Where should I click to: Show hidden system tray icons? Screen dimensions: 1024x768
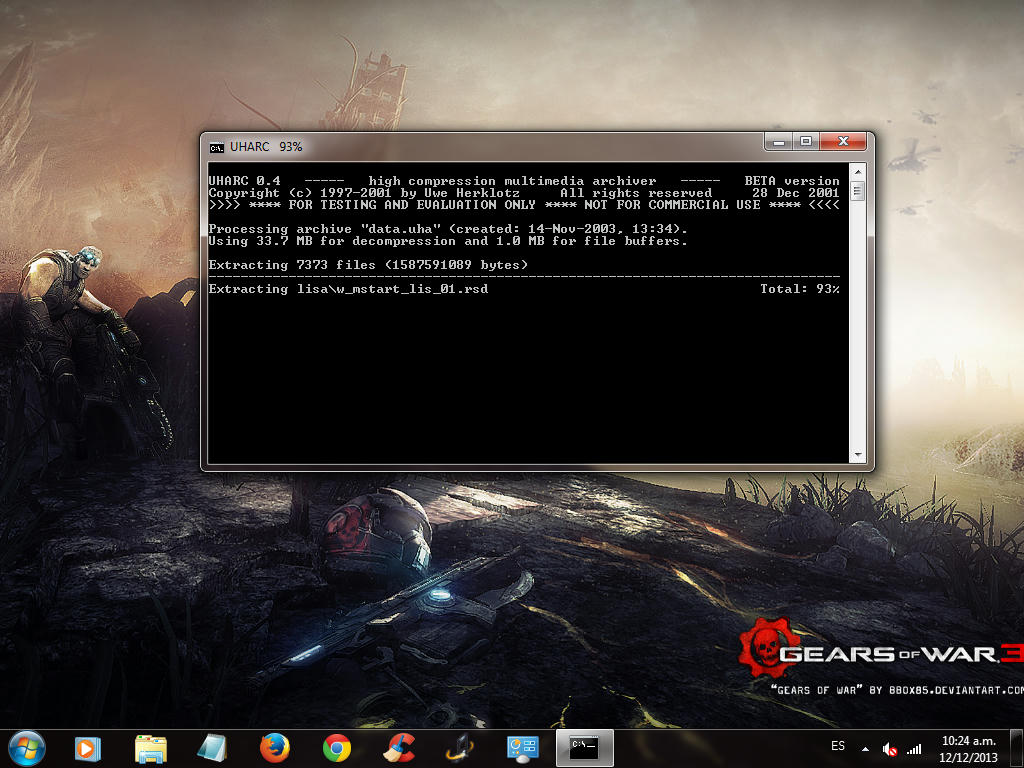pyautogui.click(x=865, y=748)
